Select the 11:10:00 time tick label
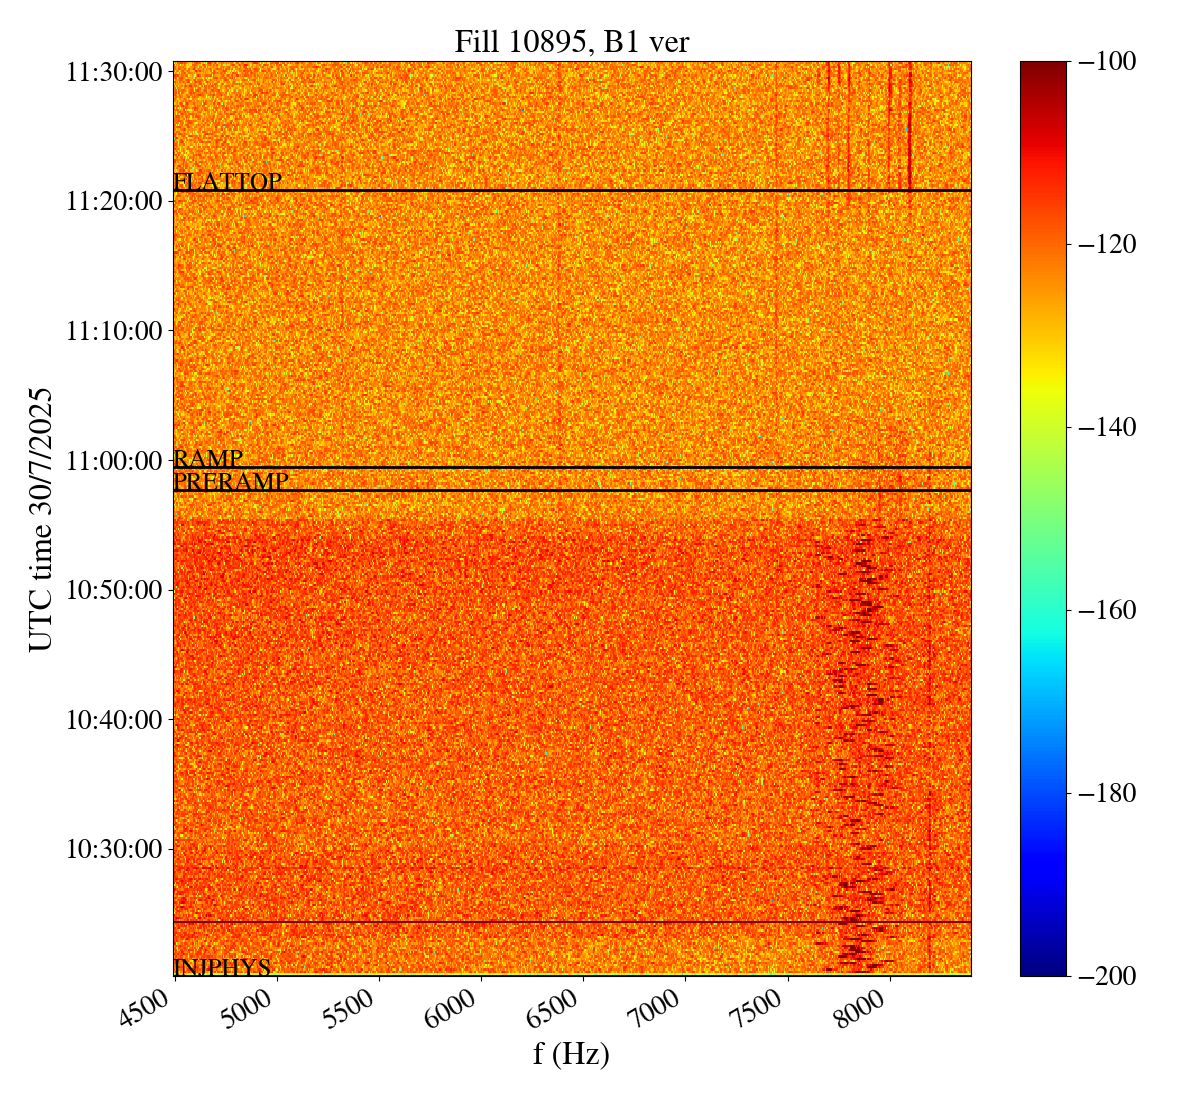Viewport: 1200px width, 1100px height. [x=114, y=331]
